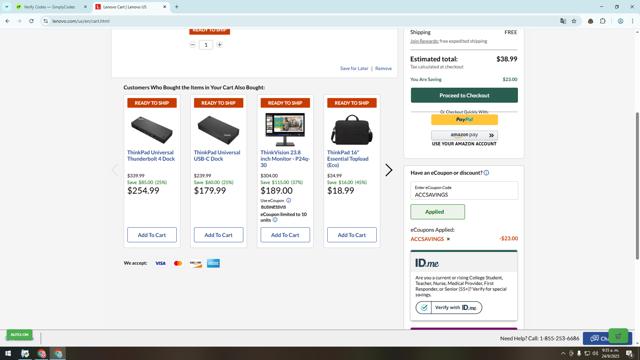Open the browser extensions puzzle icon
Screen dimensions: 640x360
[603, 21]
